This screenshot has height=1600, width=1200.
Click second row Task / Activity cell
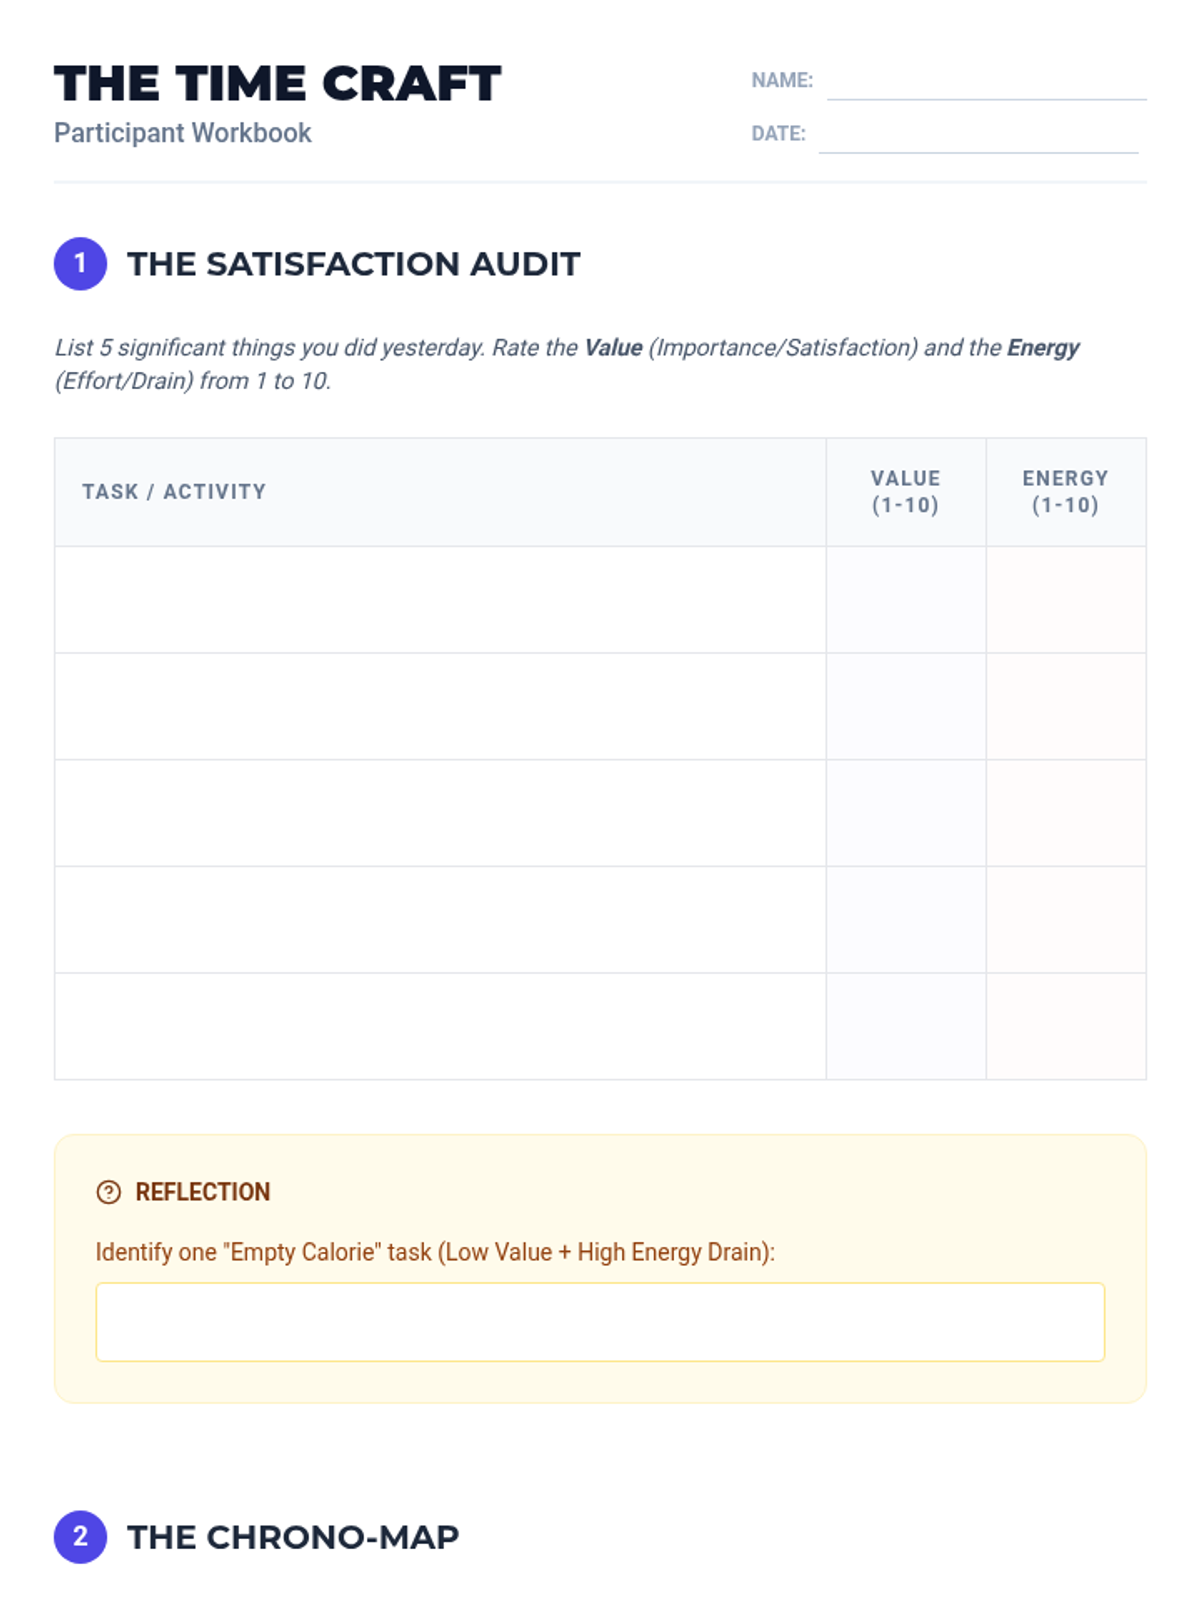click(440, 707)
